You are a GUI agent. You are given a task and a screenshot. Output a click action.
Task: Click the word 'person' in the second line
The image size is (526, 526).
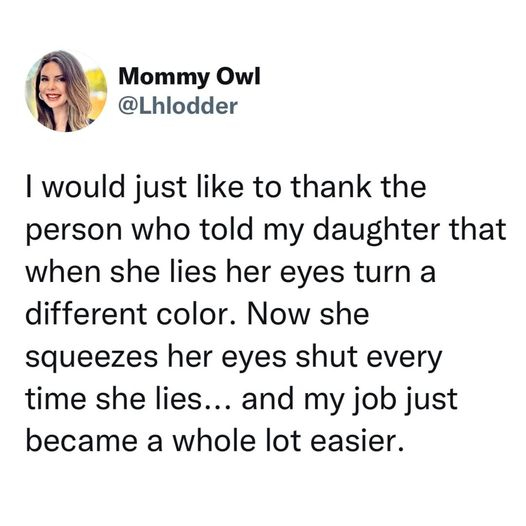tap(74, 233)
